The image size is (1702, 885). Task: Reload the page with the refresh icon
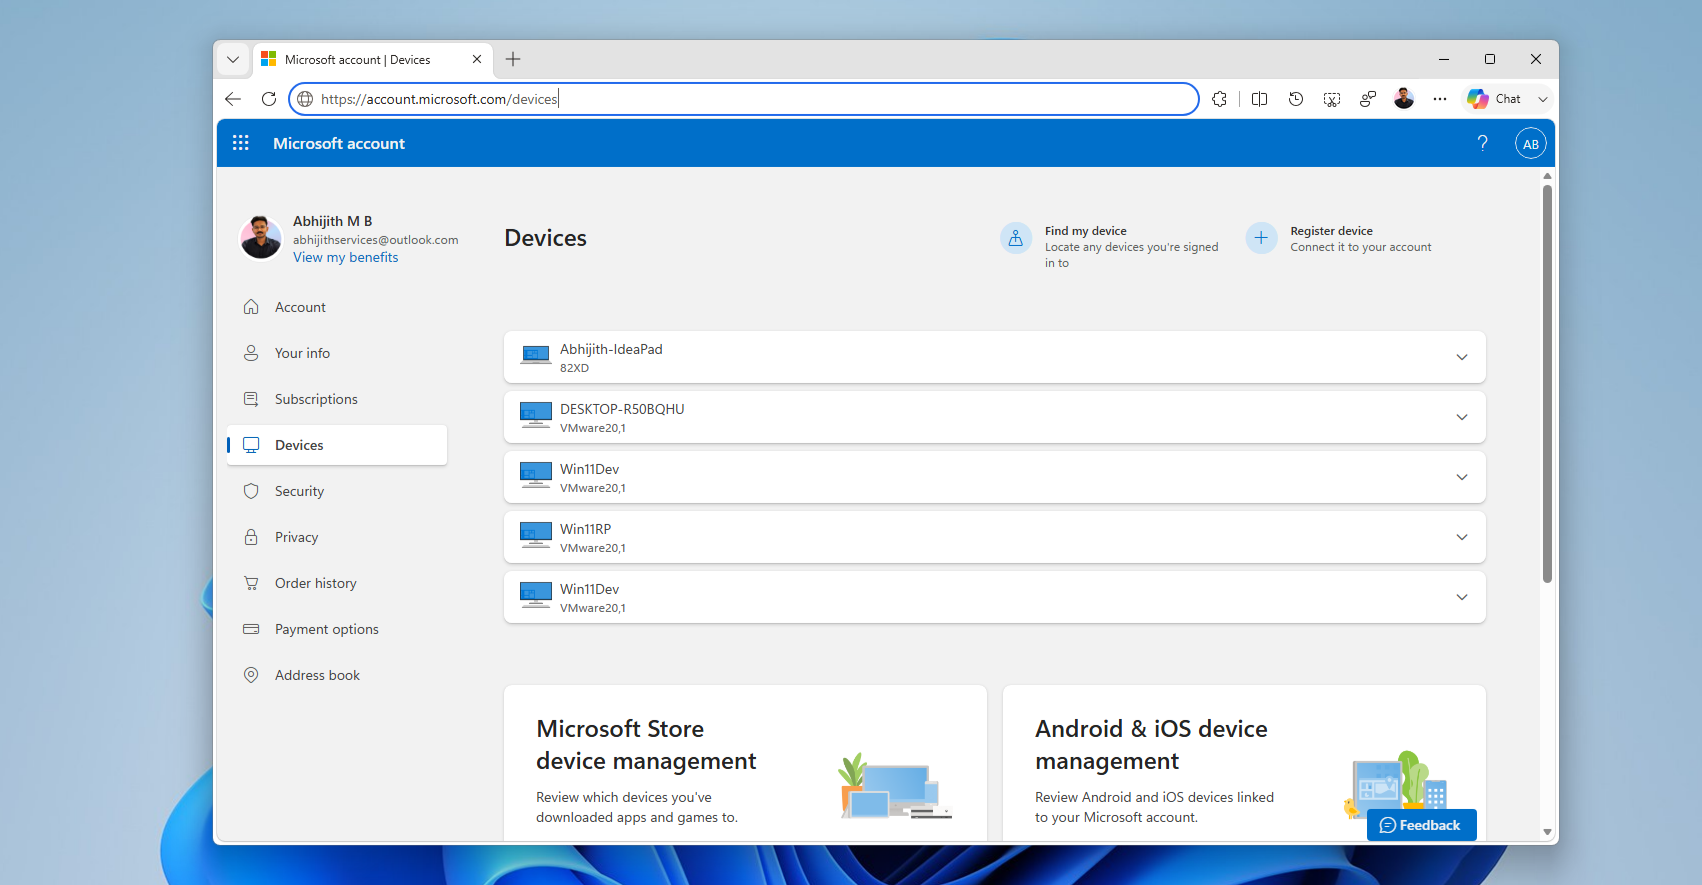point(268,99)
